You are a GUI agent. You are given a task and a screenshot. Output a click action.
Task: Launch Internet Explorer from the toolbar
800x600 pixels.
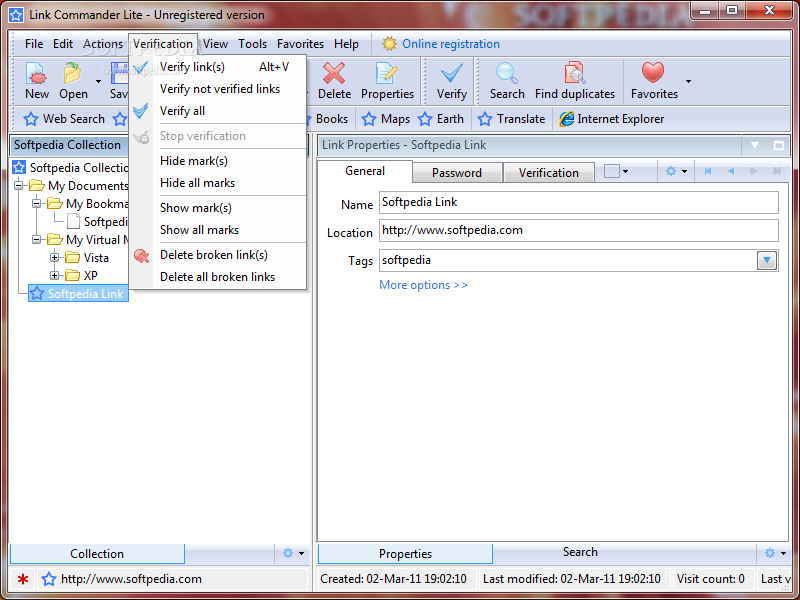pyautogui.click(x=612, y=119)
